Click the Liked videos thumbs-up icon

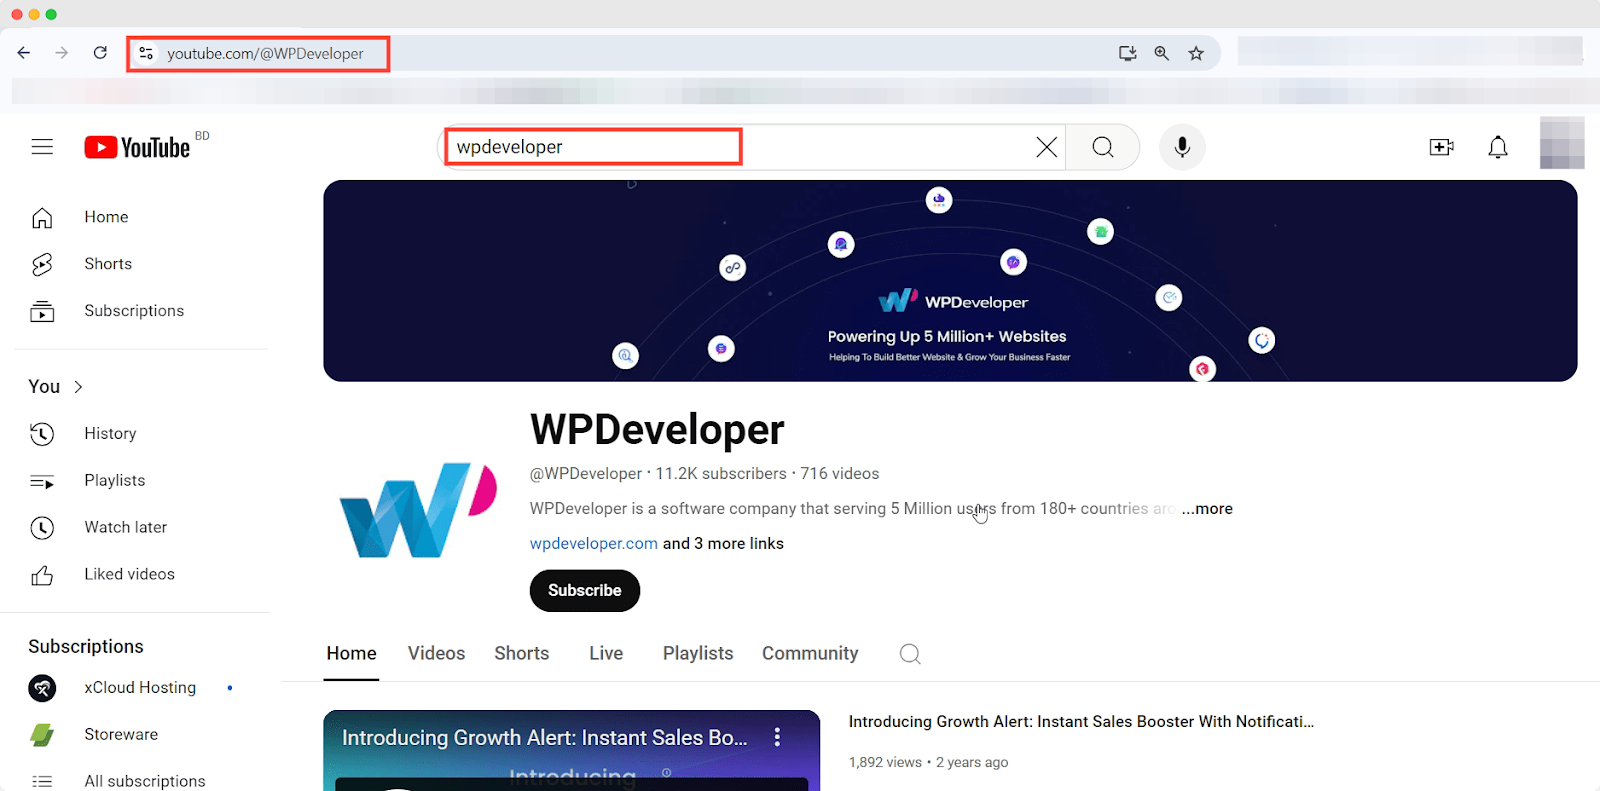point(42,575)
